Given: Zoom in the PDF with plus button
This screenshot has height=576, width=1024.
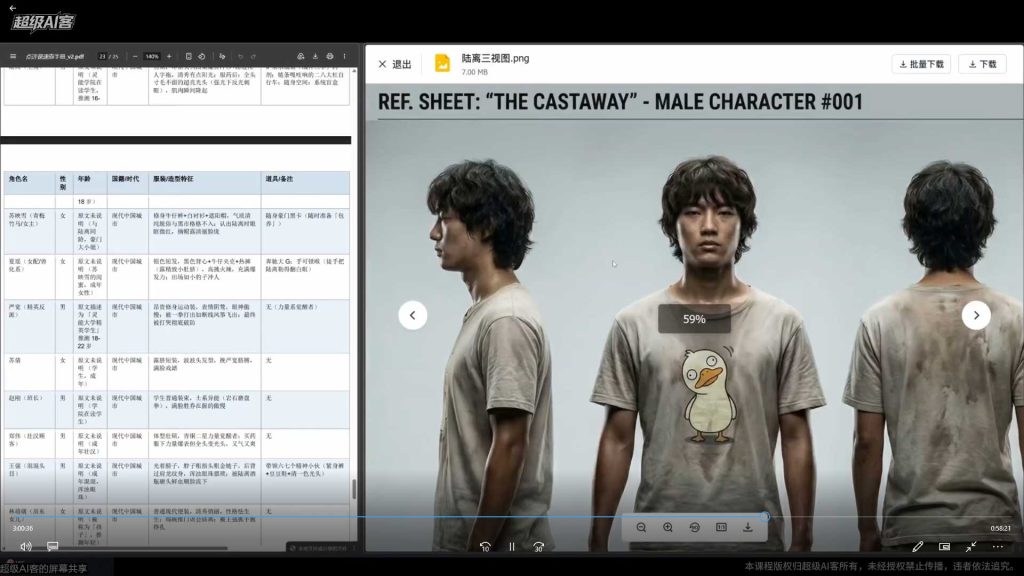Looking at the screenshot, I should [x=169, y=56].
